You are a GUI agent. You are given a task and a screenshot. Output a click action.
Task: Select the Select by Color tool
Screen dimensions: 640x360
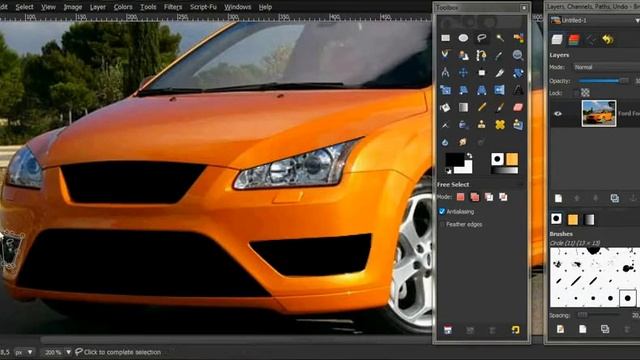pos(518,38)
